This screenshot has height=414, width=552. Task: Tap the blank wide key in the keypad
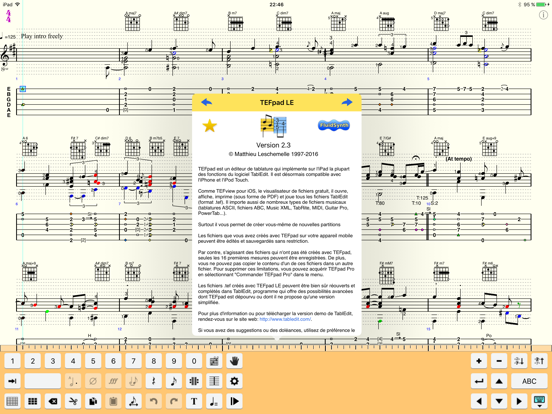point(43,381)
